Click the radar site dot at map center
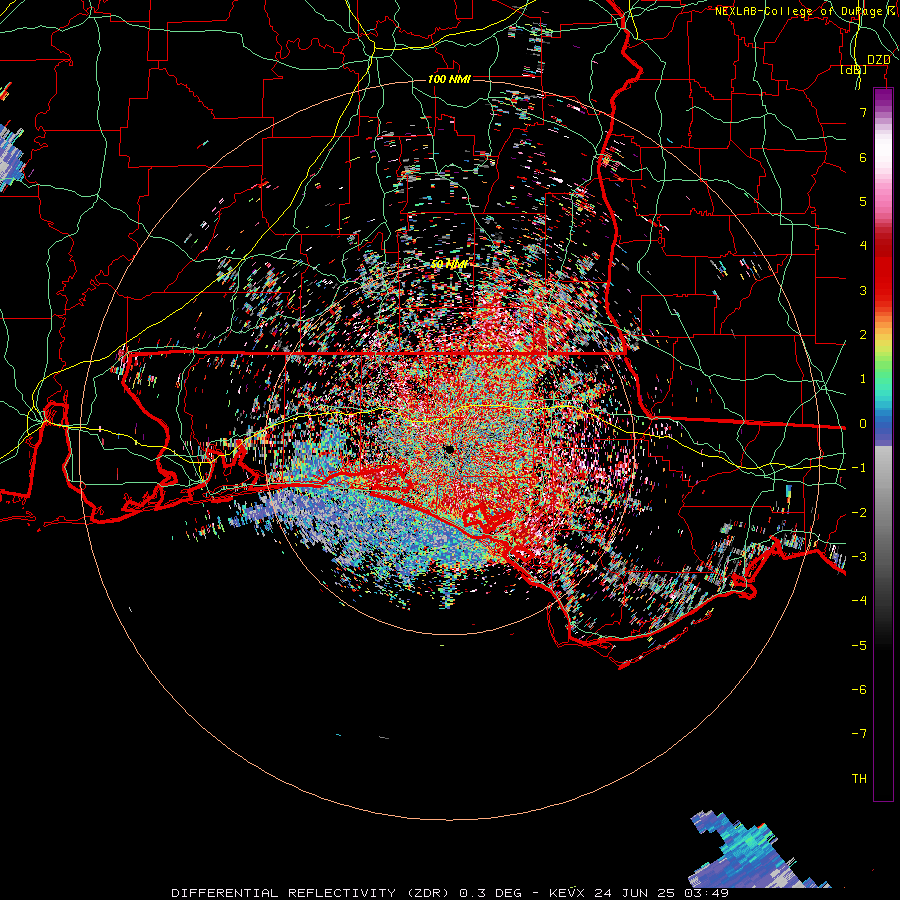The height and width of the screenshot is (900, 900). [449, 449]
